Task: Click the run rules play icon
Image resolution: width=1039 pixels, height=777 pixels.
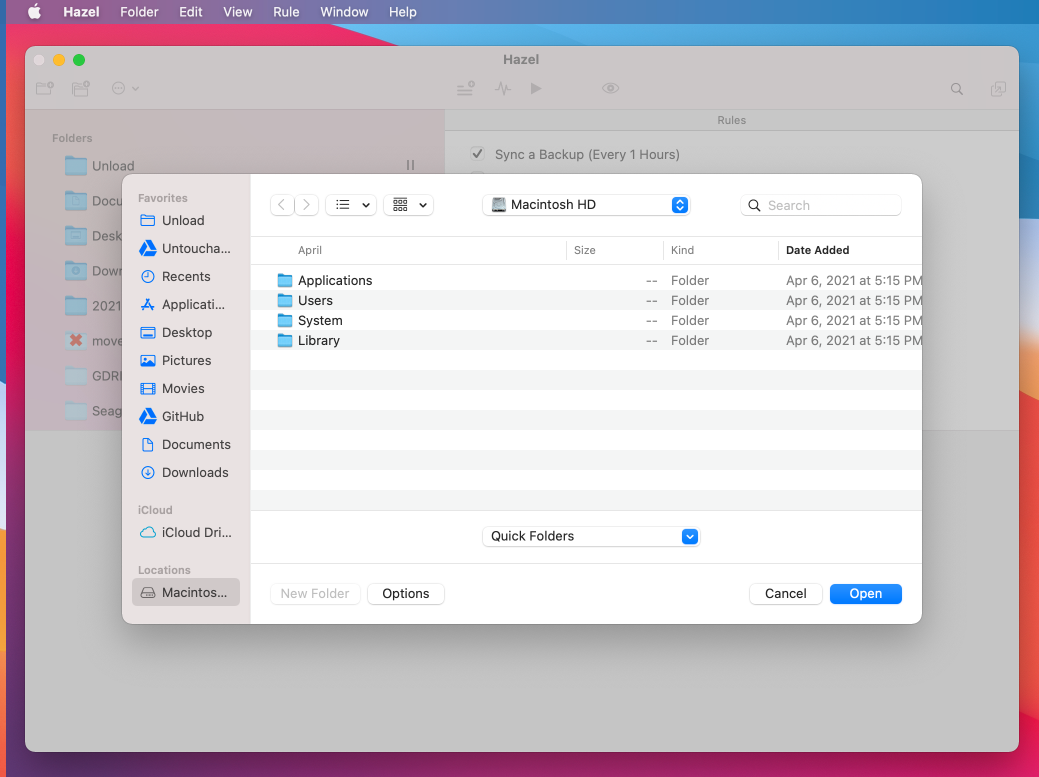Action: coord(536,88)
